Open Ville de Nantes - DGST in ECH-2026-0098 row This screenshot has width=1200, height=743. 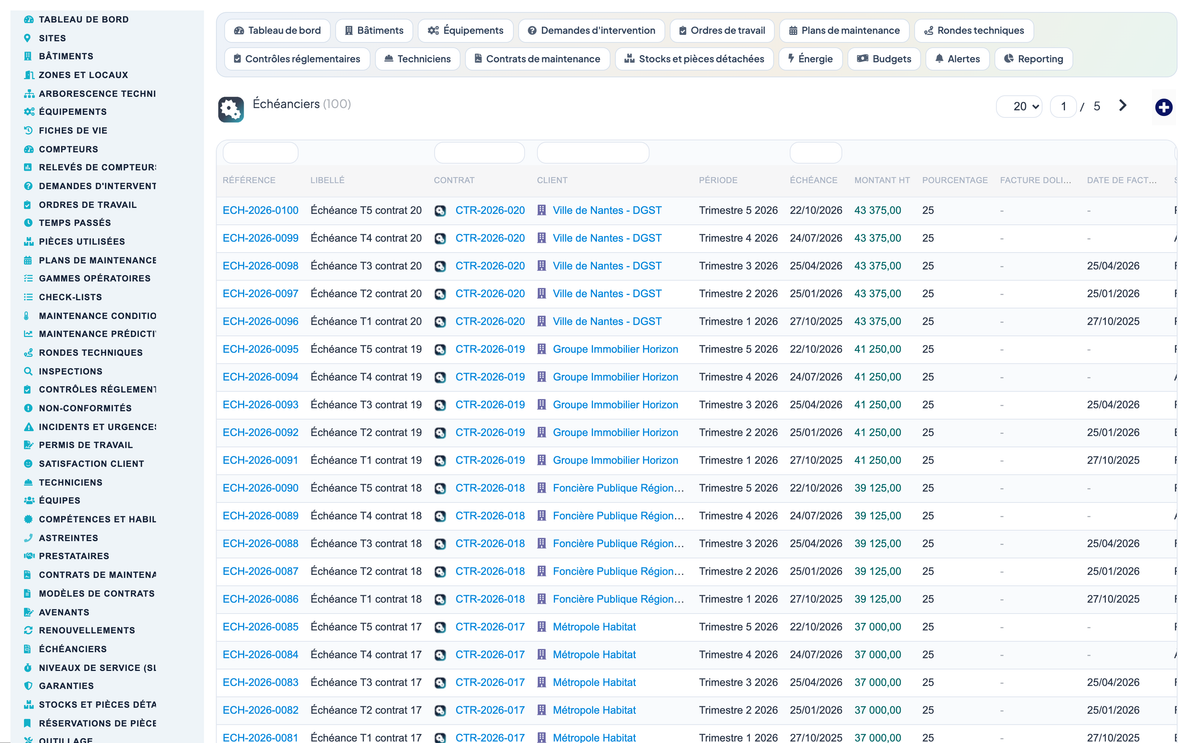(607, 266)
